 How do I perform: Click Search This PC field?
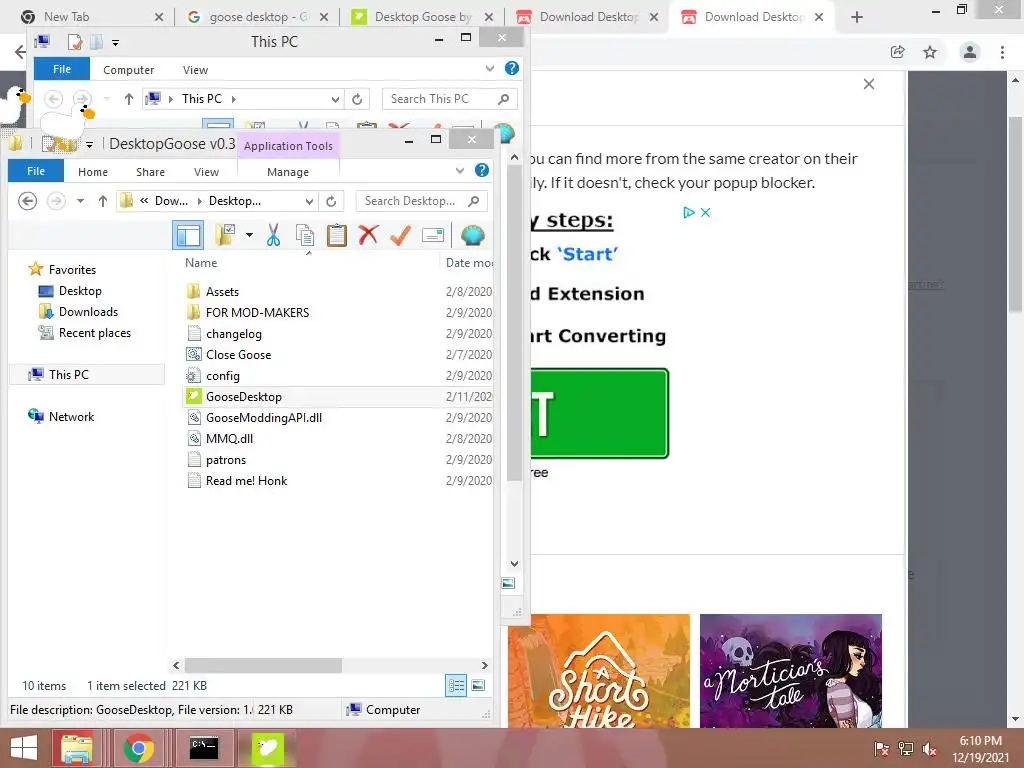click(x=449, y=99)
